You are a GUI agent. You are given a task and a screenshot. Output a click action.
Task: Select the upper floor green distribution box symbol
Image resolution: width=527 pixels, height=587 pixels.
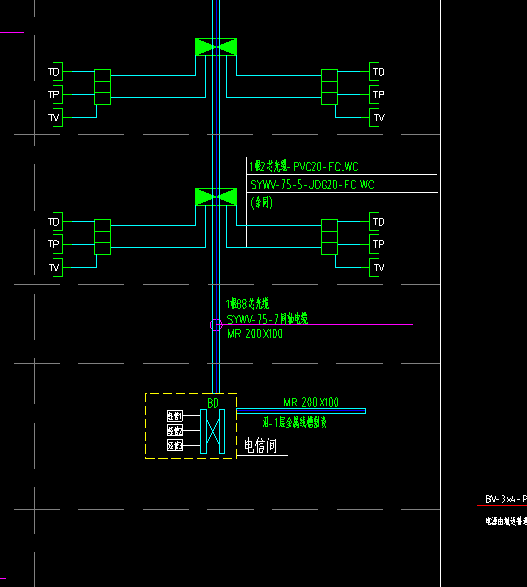point(216,47)
